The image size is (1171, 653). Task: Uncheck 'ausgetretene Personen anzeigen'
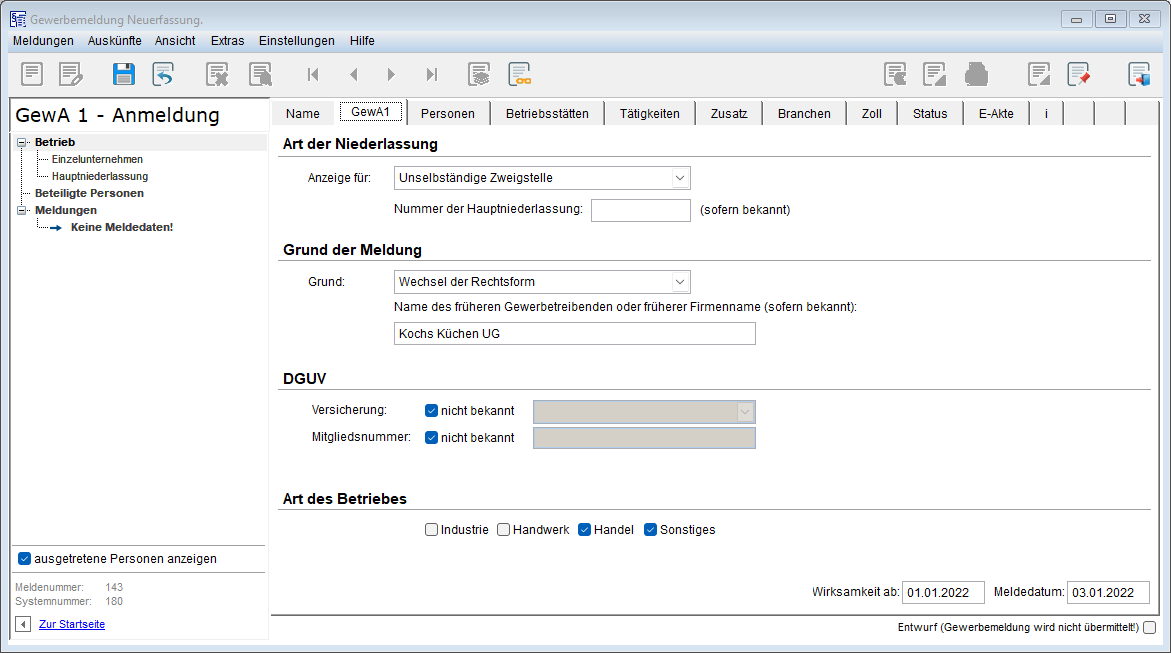[x=25, y=559]
